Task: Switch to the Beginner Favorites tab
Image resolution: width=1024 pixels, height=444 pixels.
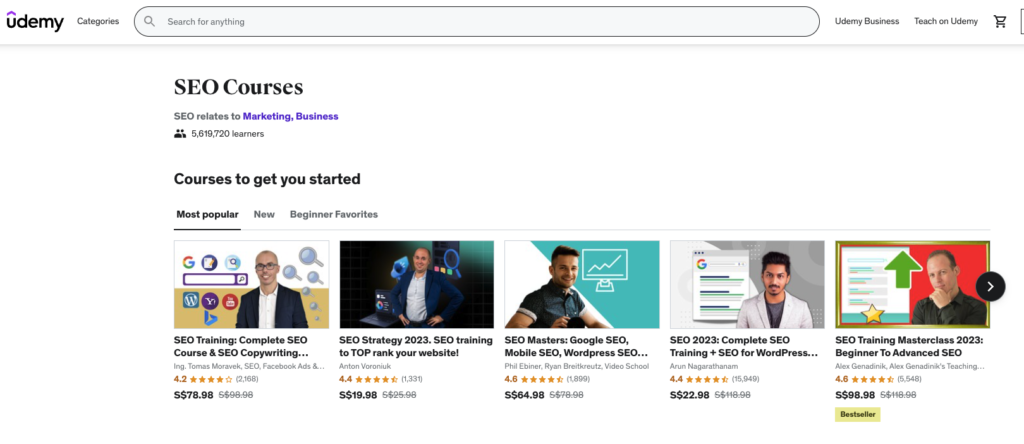Action: [x=334, y=214]
